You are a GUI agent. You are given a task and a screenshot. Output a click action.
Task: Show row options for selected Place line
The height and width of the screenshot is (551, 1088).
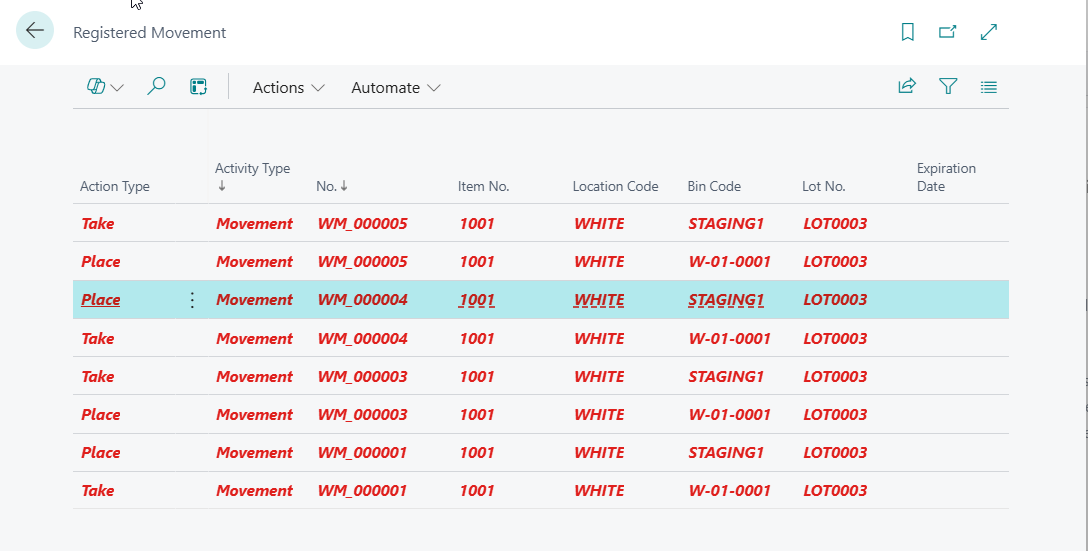[193, 300]
